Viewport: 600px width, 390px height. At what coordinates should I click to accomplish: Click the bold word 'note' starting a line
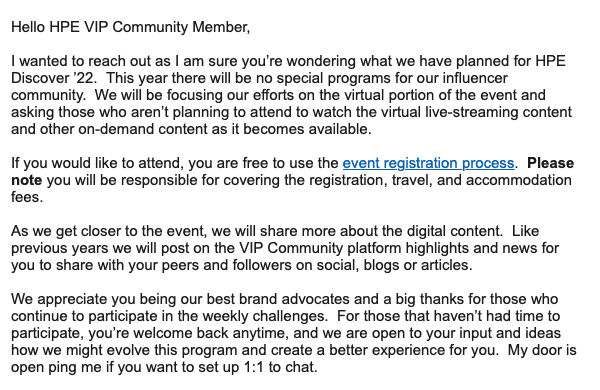click(26, 180)
